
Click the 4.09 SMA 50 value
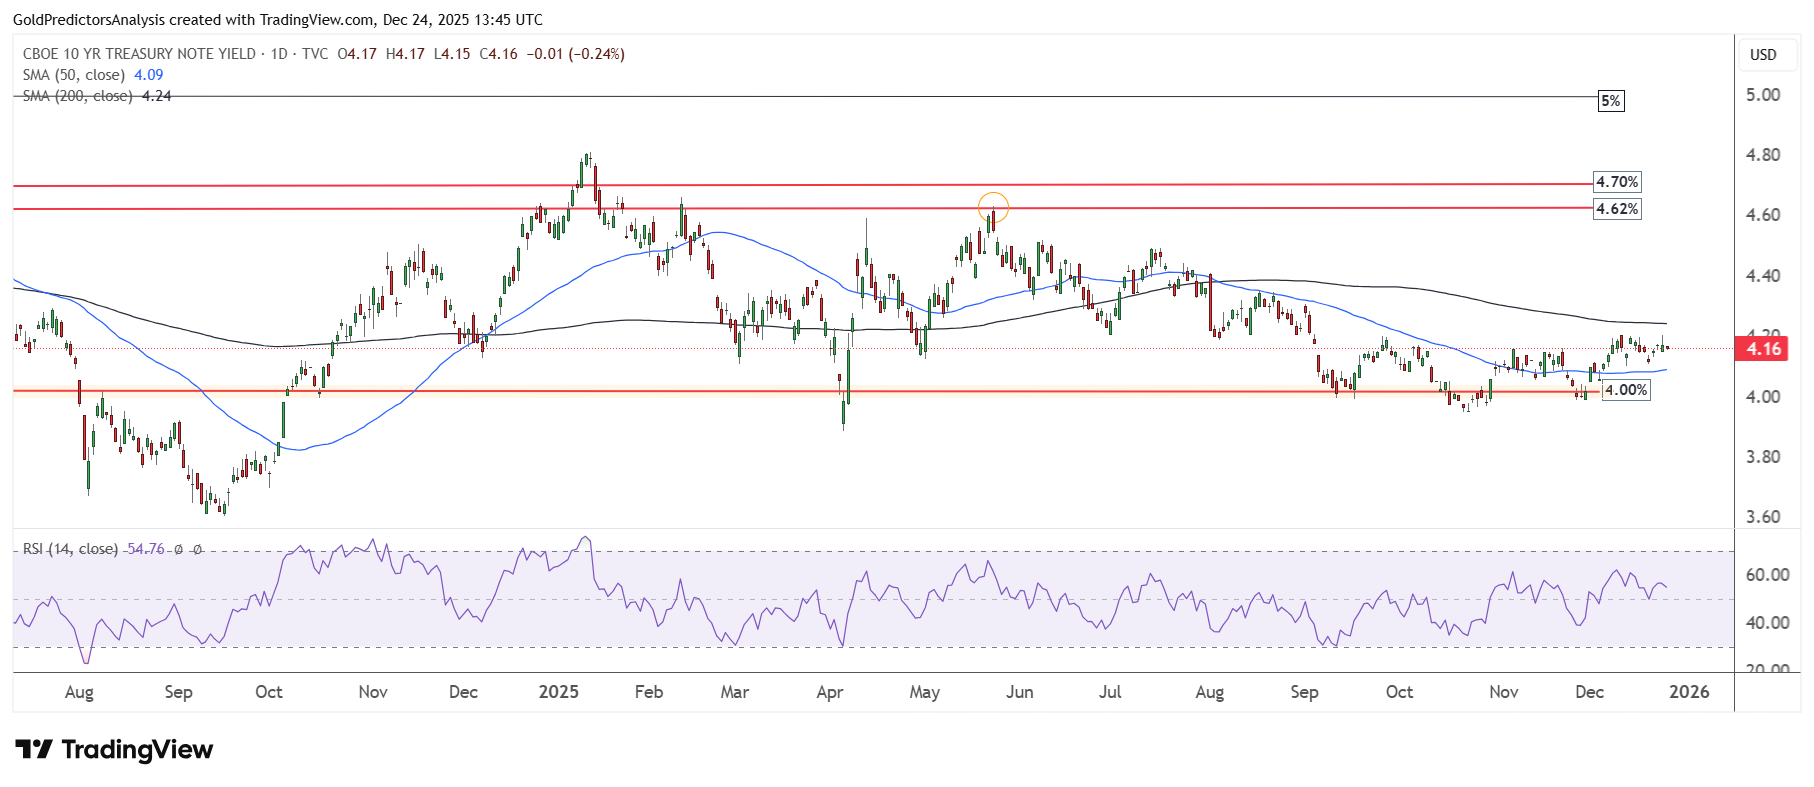tap(149, 75)
